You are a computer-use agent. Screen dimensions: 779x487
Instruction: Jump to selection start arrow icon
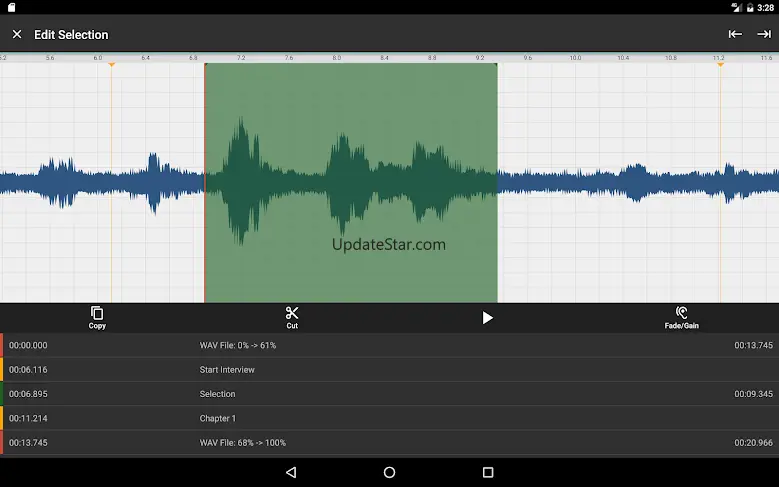pyautogui.click(x=735, y=34)
